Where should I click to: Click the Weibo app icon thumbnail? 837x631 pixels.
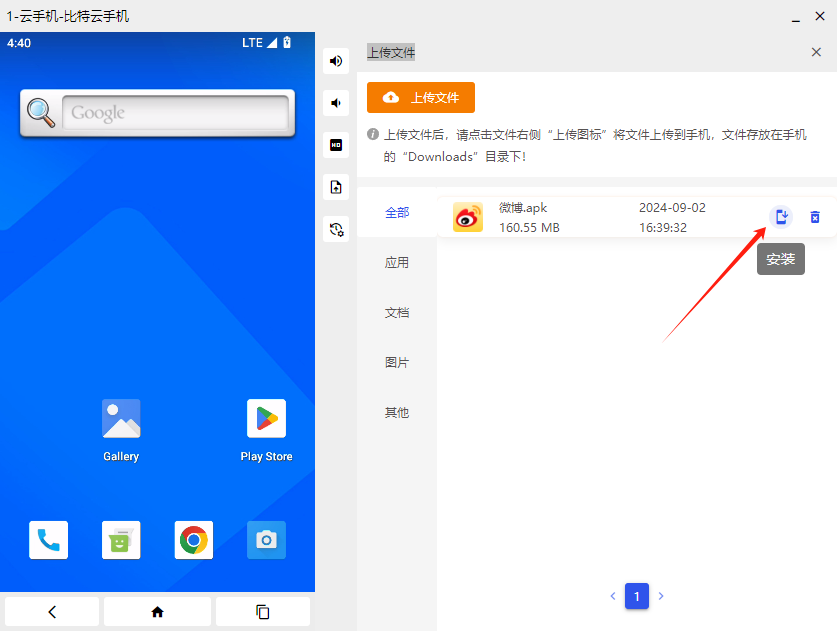point(468,217)
